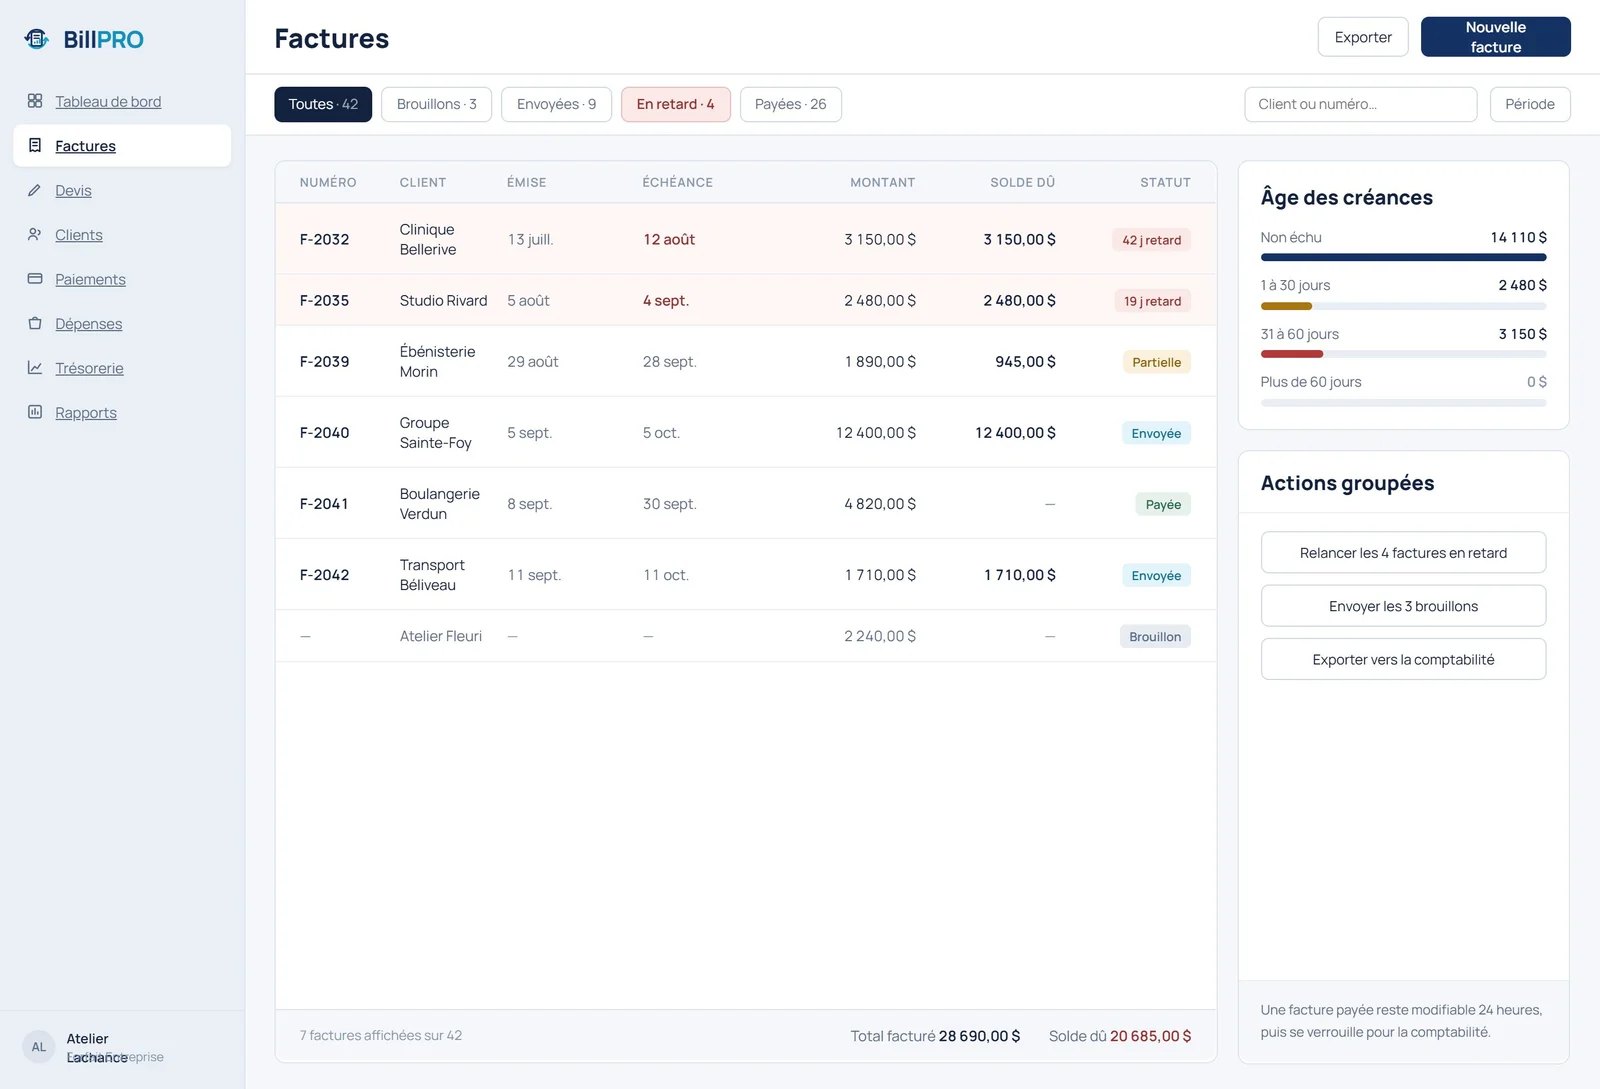Open the Période filter
The image size is (1600, 1089).
click(x=1530, y=104)
